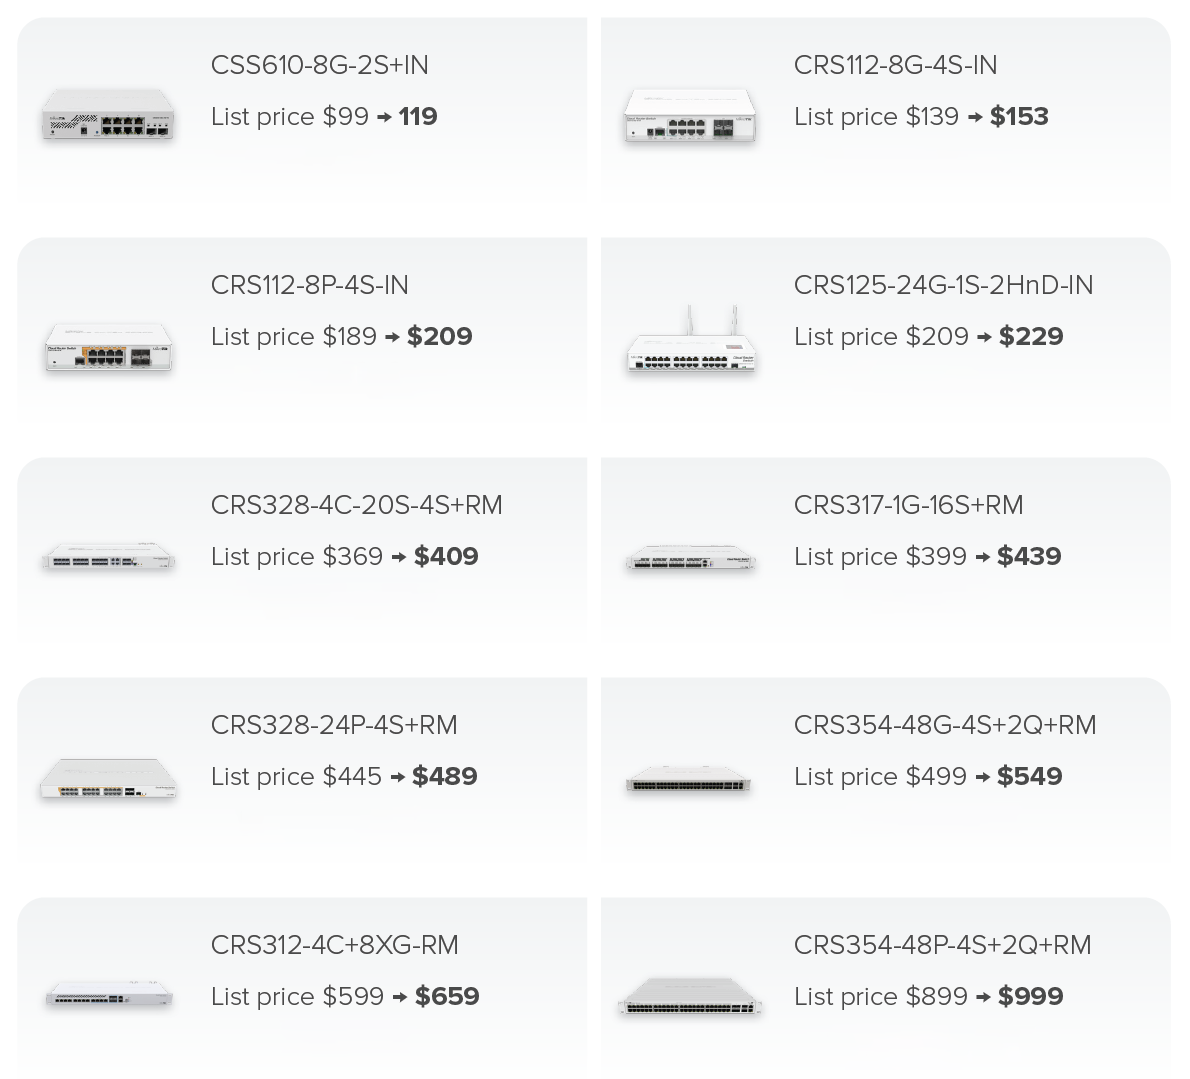Open the CRS328-24P-4S+RM switch photo
Viewport: 1190px width, 1079px height.
pyautogui.click(x=108, y=780)
